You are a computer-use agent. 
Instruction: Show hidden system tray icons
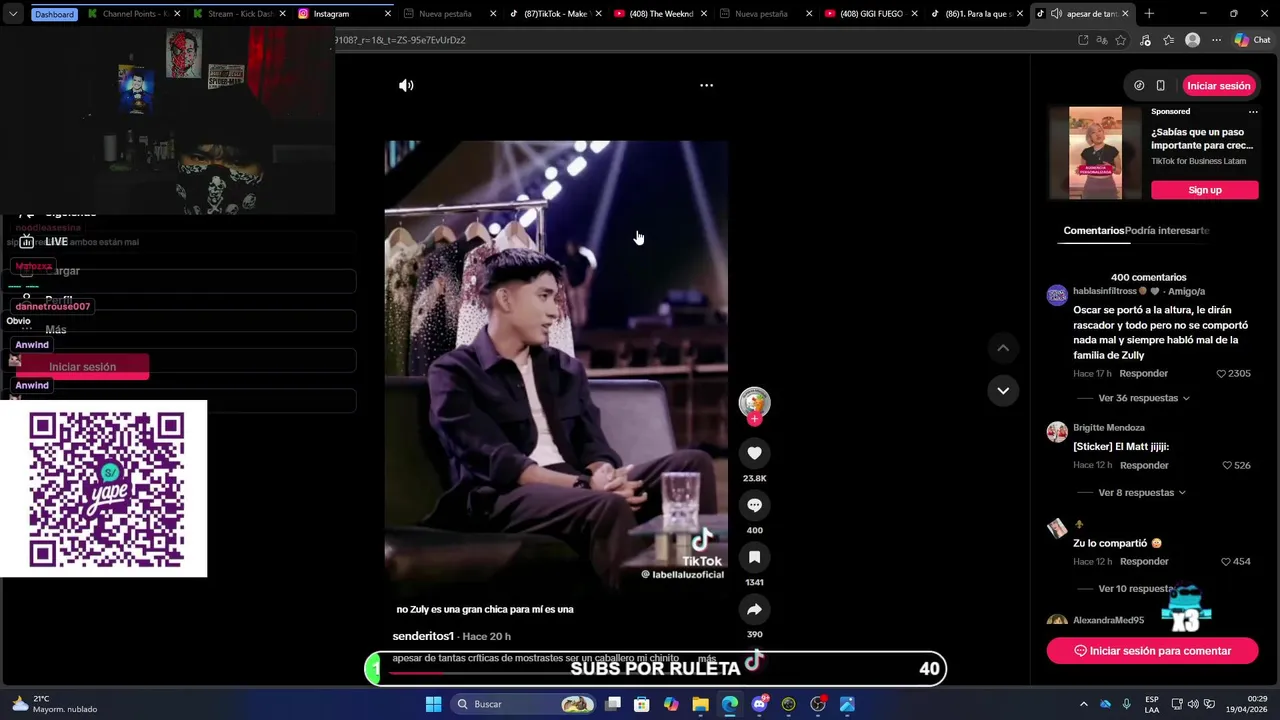click(x=1083, y=704)
